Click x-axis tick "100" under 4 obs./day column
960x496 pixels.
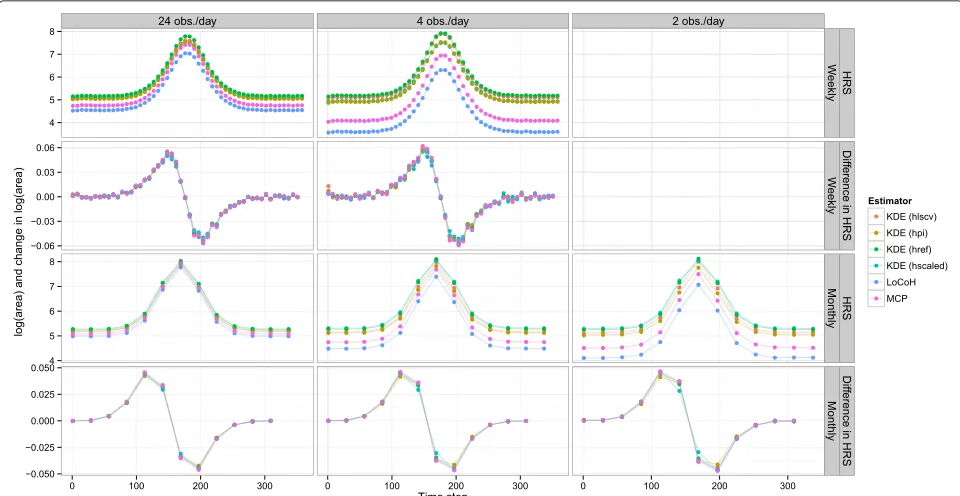coord(392,484)
